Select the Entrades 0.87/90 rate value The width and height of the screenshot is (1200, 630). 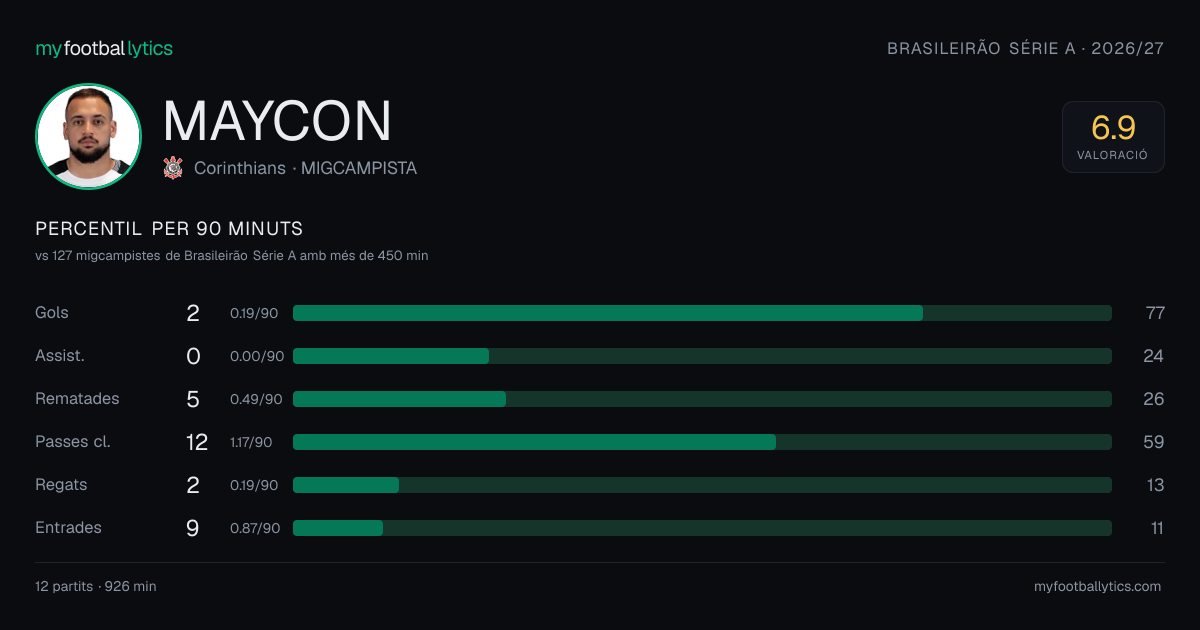[x=255, y=528]
